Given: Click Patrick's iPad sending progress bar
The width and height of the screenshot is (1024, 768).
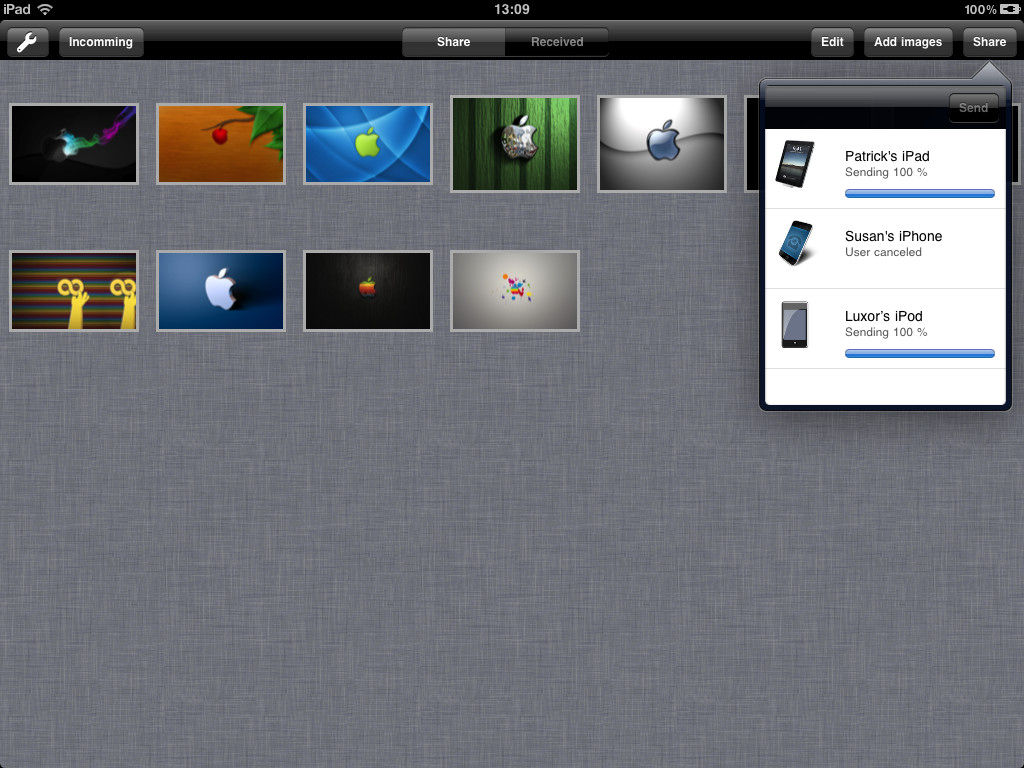Looking at the screenshot, I should pos(920,193).
